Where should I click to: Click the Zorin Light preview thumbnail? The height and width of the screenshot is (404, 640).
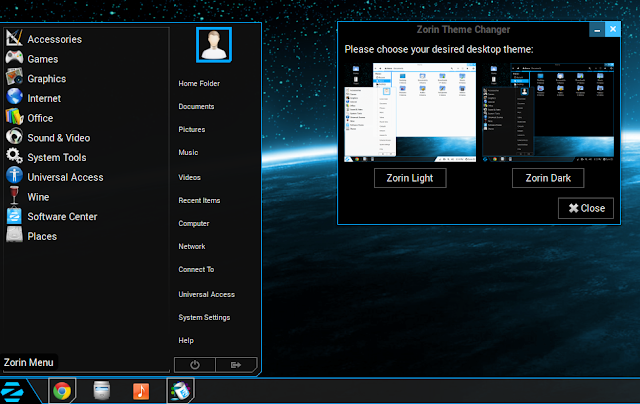pos(410,113)
